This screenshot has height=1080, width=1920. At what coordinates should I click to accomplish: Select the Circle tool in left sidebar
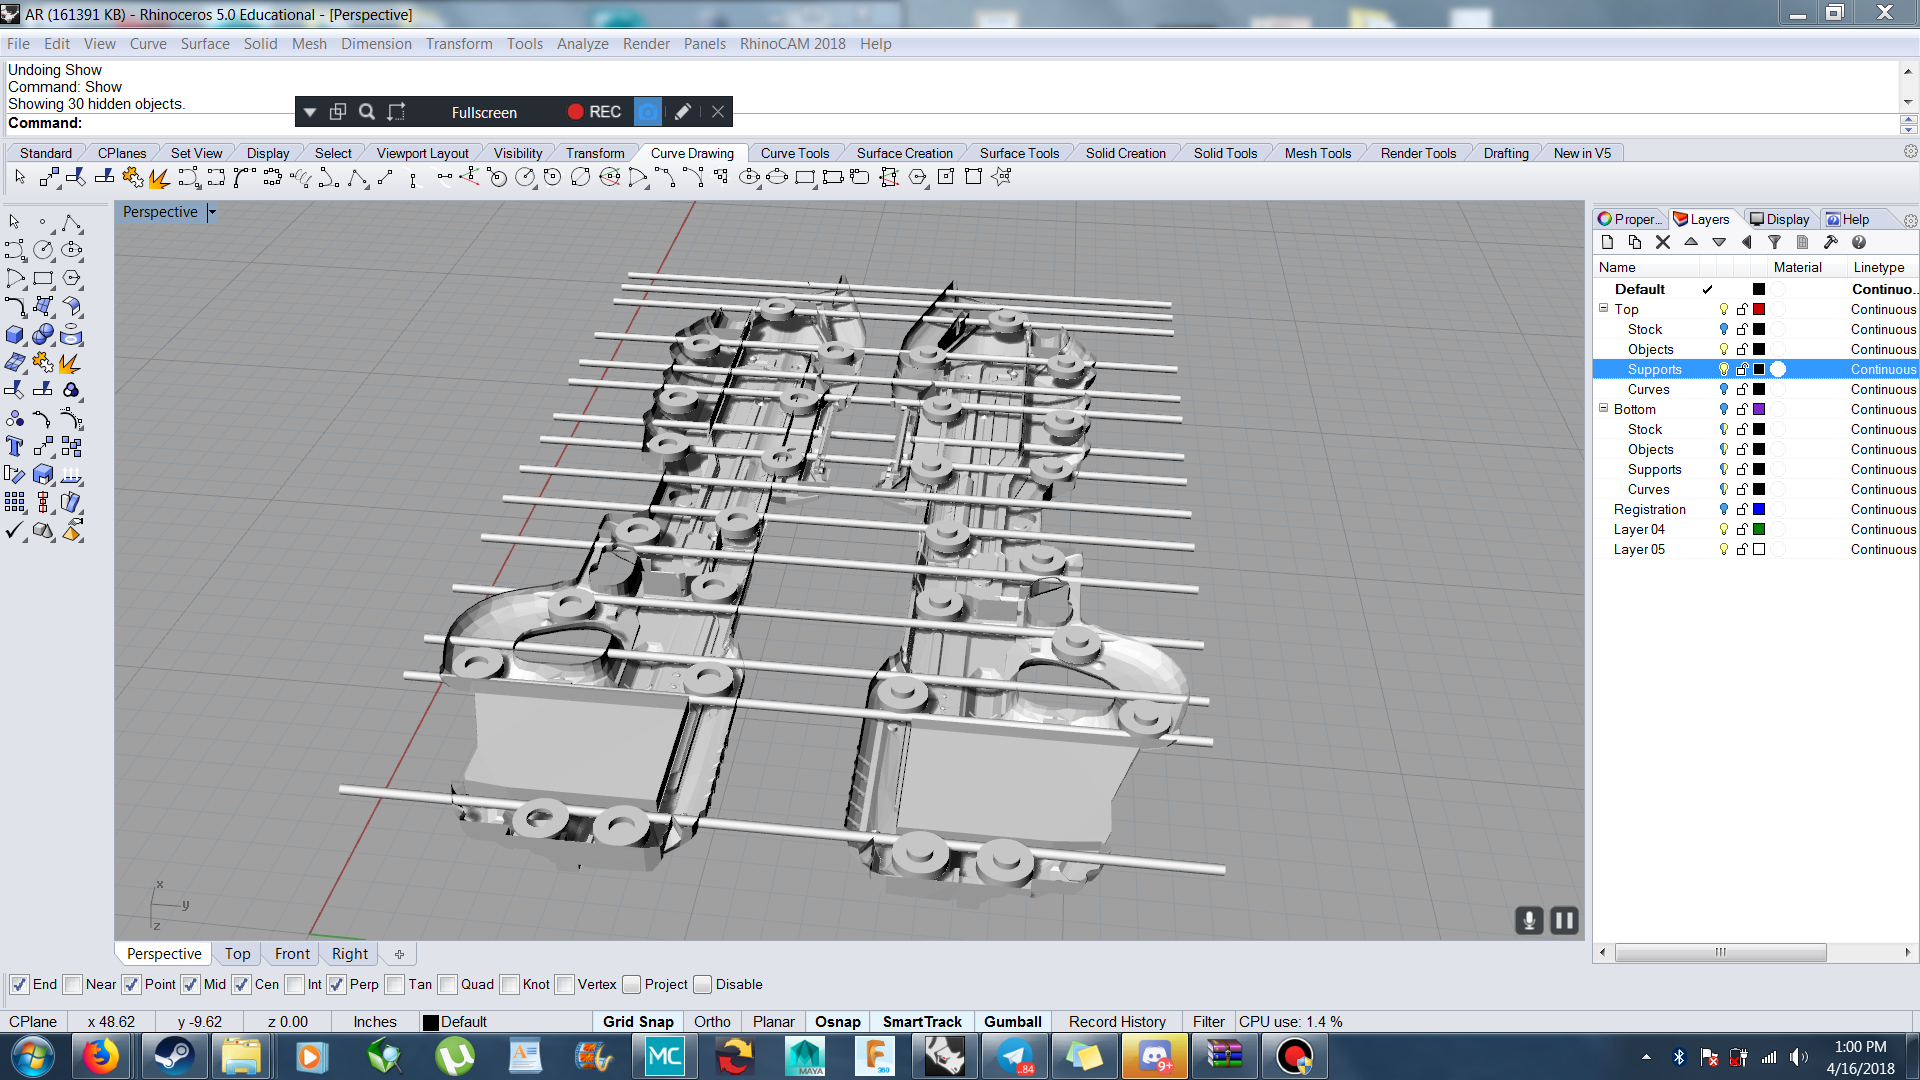point(43,250)
